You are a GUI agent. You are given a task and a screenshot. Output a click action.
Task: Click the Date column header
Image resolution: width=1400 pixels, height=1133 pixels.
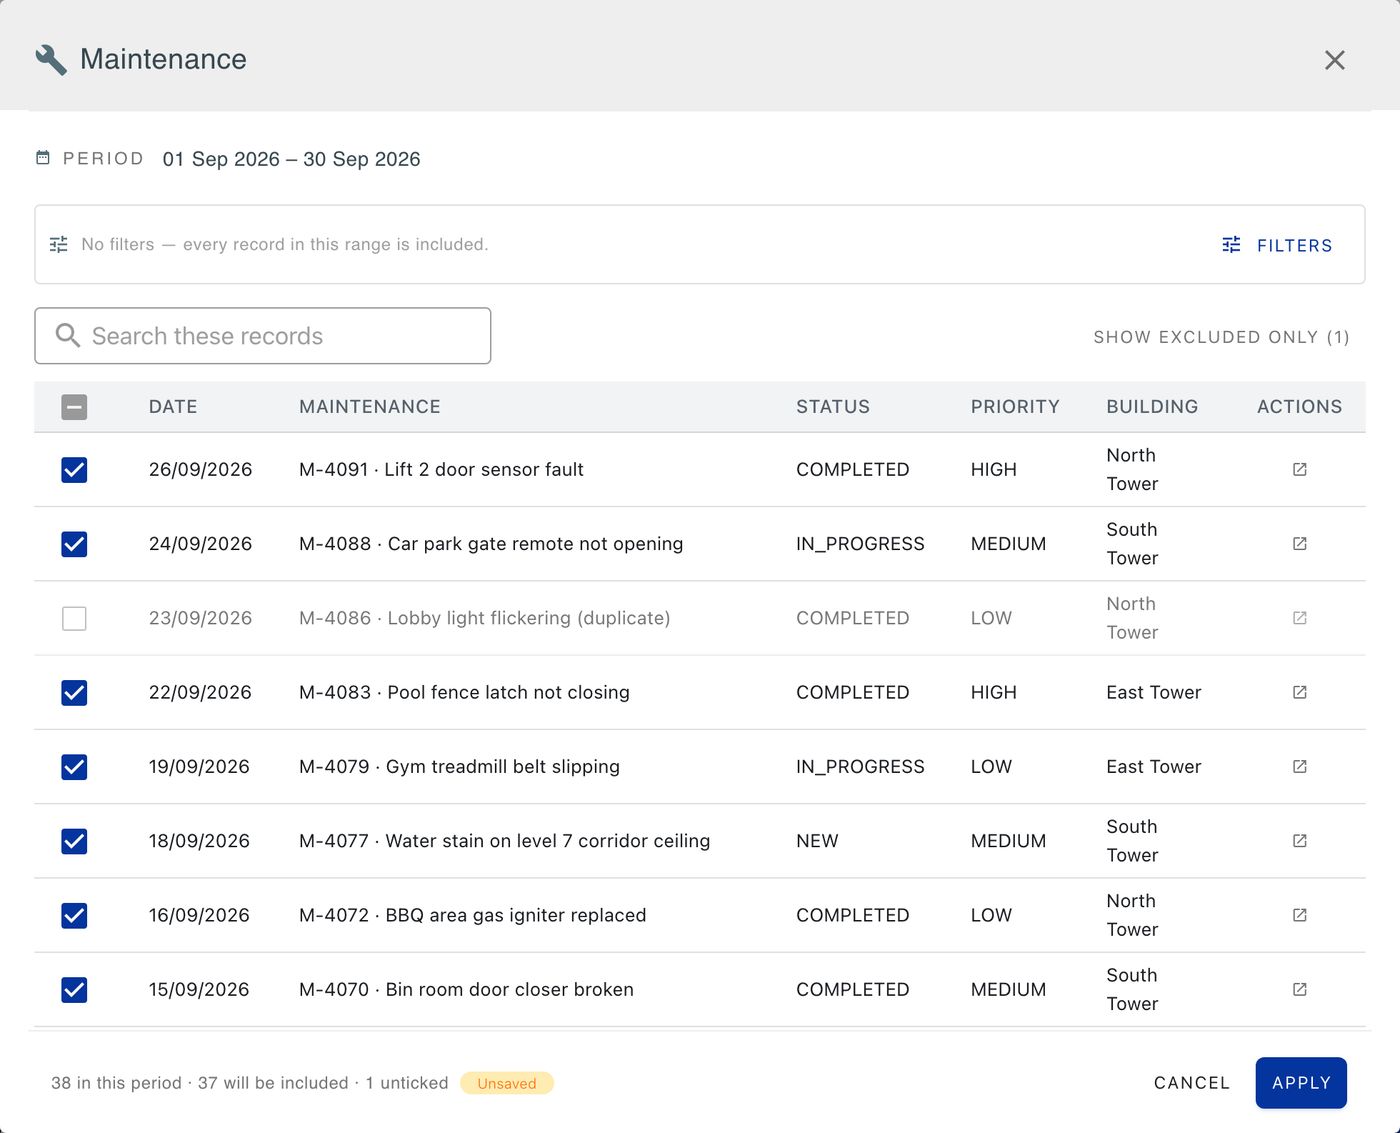pos(173,407)
